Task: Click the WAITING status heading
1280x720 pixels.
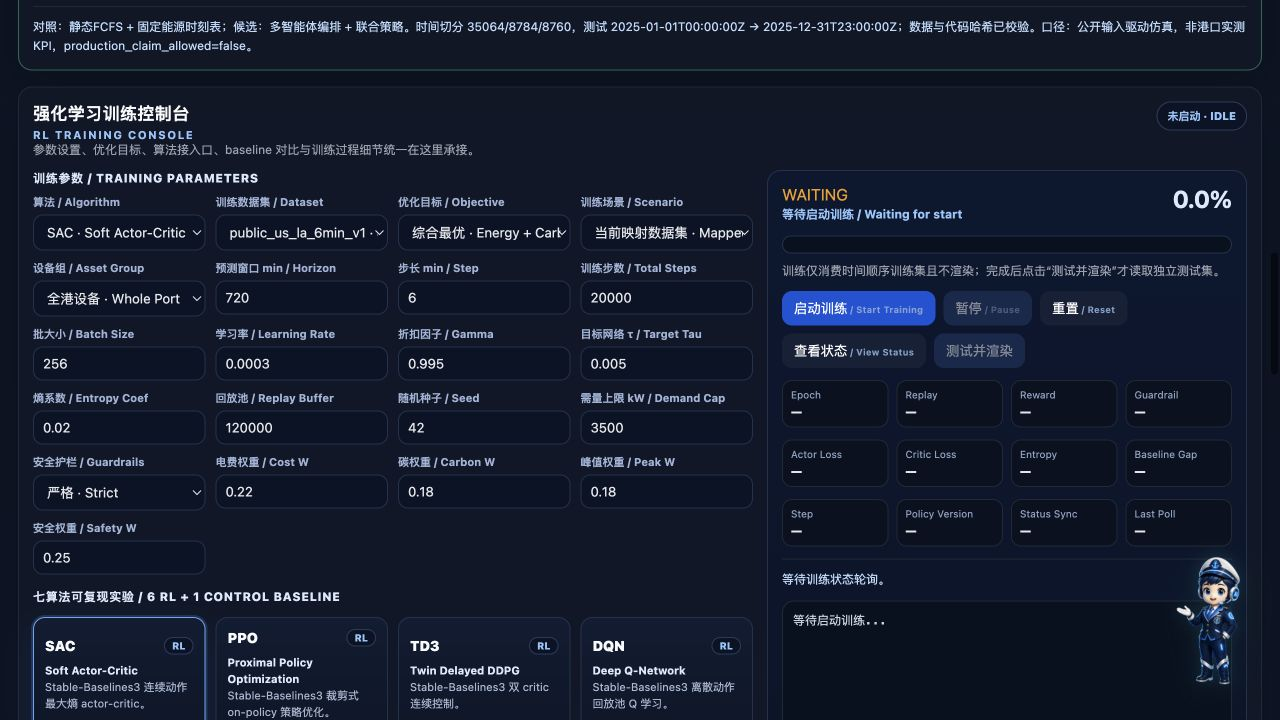Action: coord(815,195)
